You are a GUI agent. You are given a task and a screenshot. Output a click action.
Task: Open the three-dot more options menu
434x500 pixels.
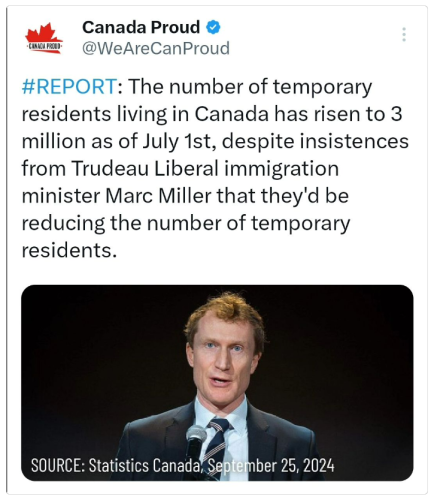click(x=404, y=34)
